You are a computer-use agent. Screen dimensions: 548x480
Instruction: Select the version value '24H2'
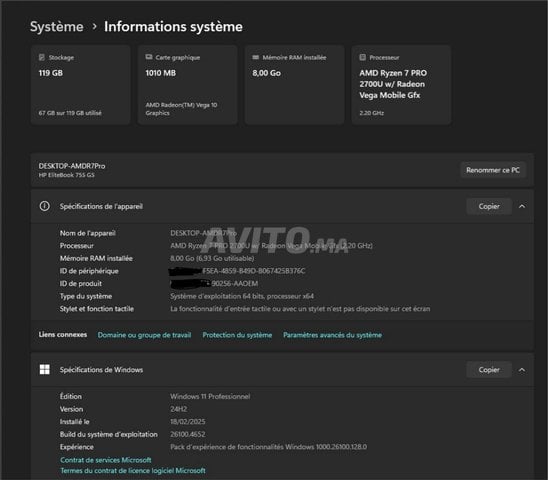179,409
